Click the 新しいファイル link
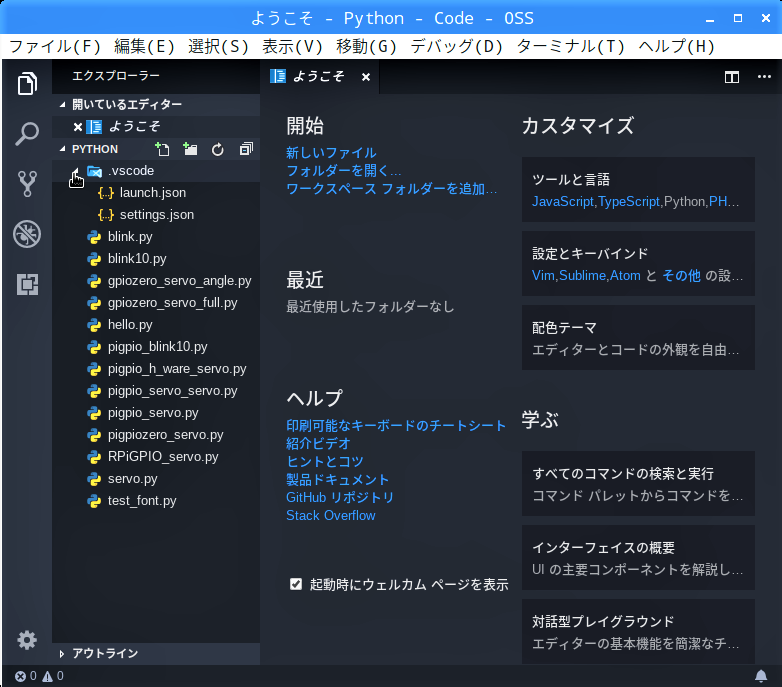This screenshot has width=782, height=687. [x=331, y=153]
